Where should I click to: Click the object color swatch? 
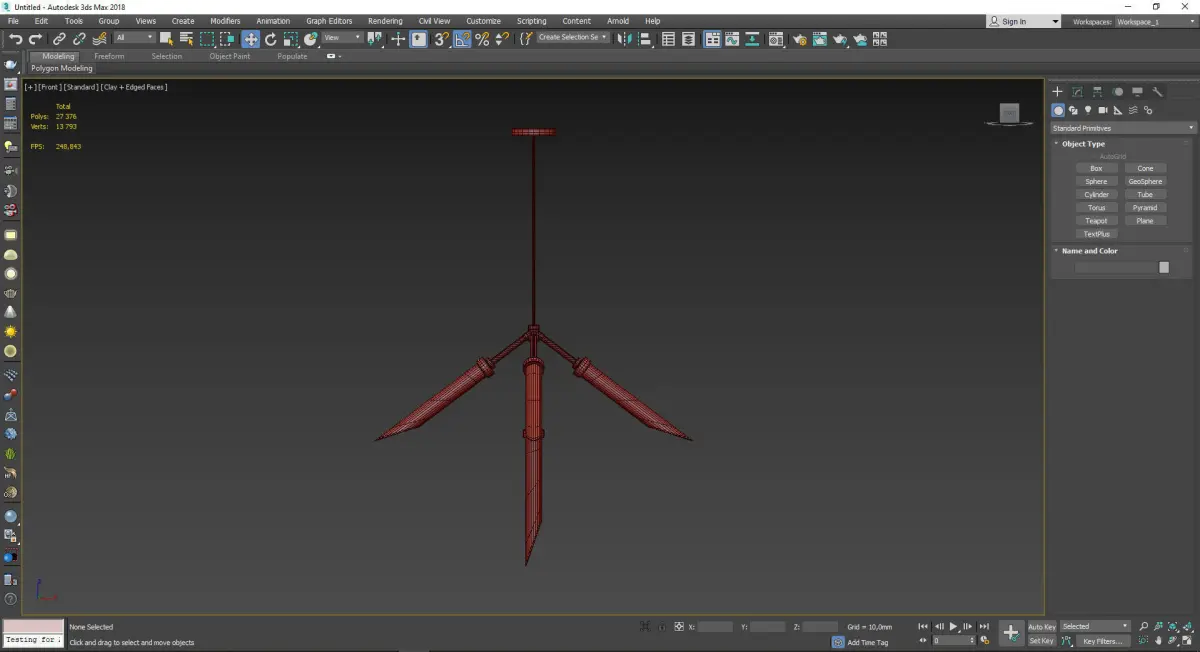pos(1164,267)
